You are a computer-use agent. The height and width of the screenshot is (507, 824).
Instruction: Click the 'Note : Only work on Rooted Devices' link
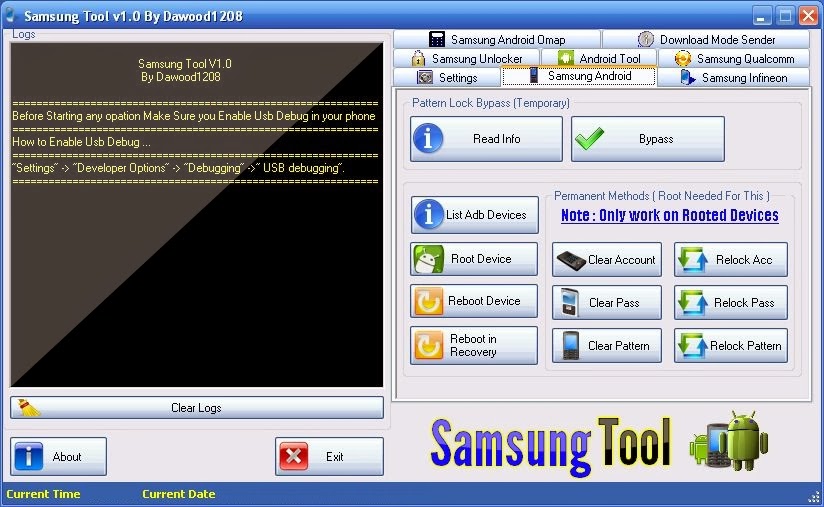click(x=670, y=215)
